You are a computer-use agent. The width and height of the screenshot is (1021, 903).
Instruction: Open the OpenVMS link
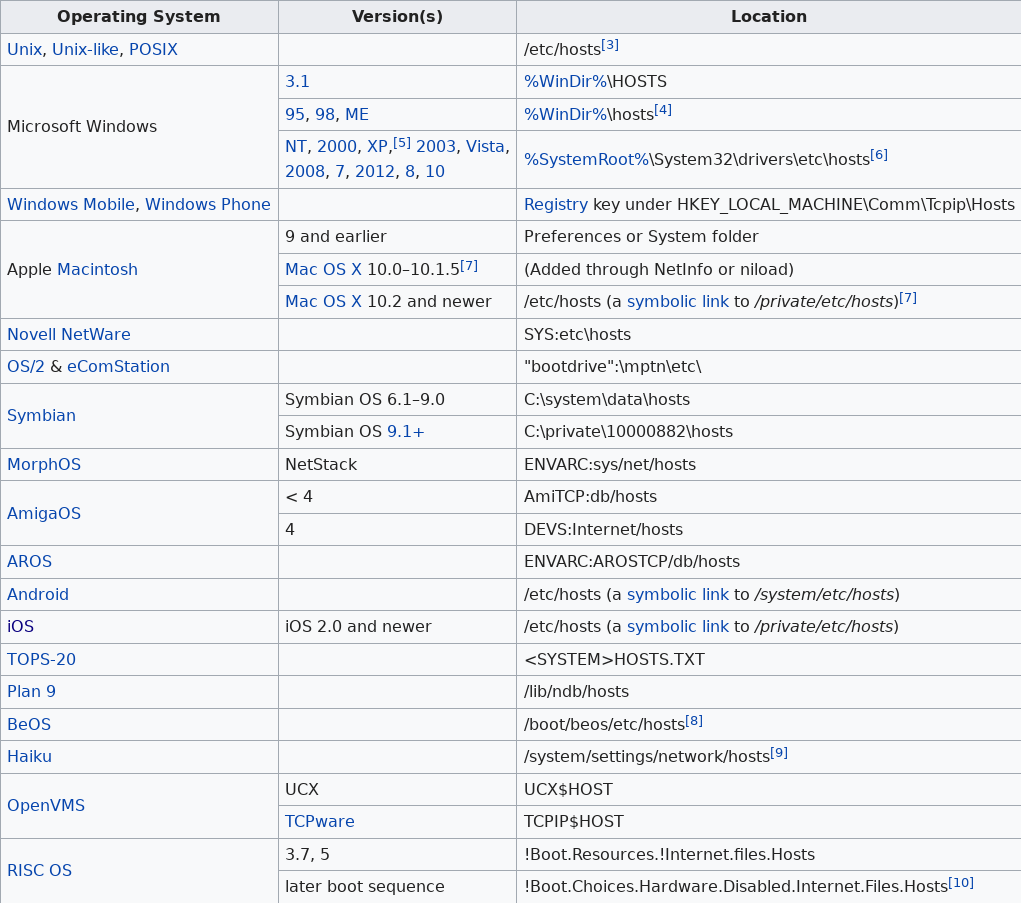(x=46, y=805)
